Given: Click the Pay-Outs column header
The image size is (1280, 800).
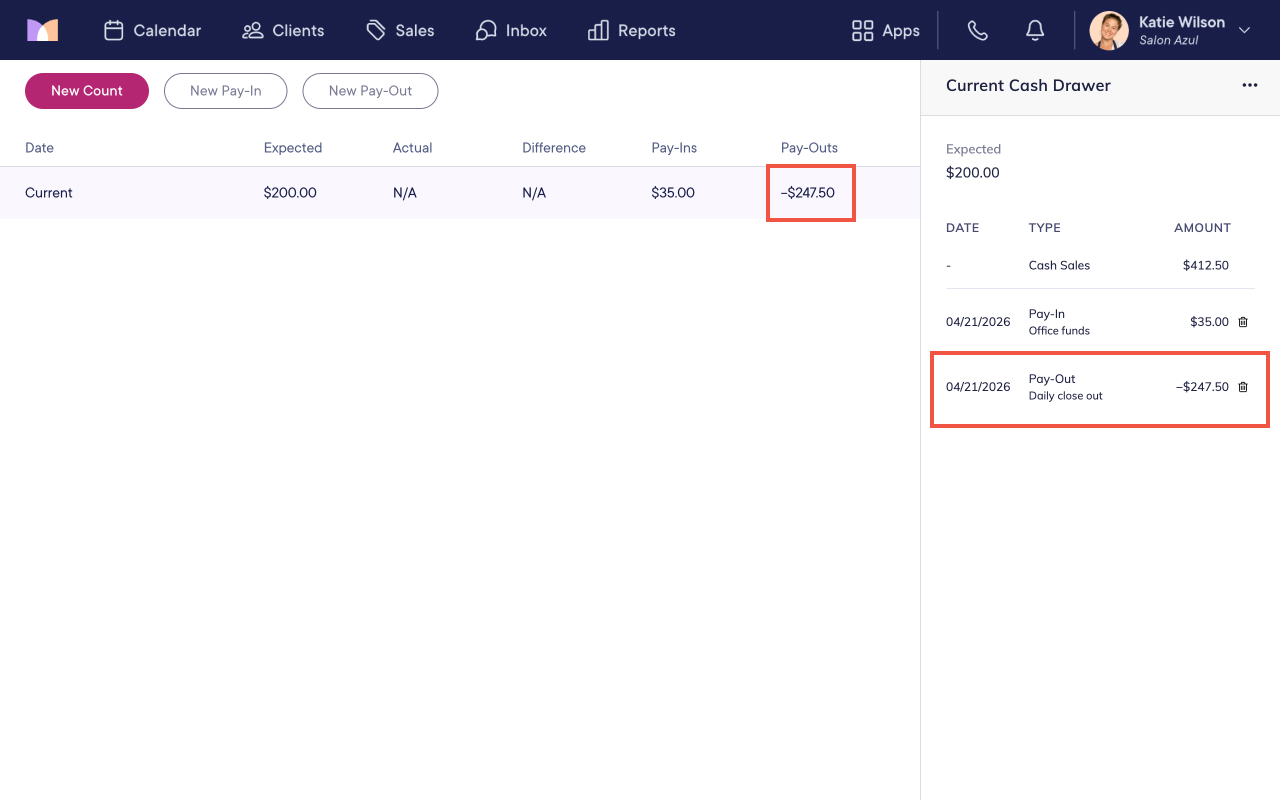Looking at the screenshot, I should 809,147.
